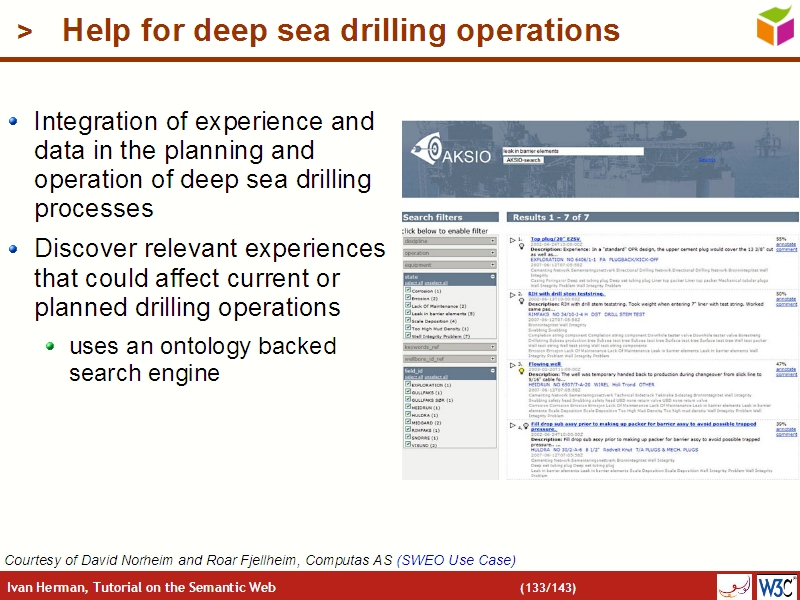Toggle the 'Leak in barrier elements' checkbox
Viewport: 800px width, 600px height.
point(407,313)
